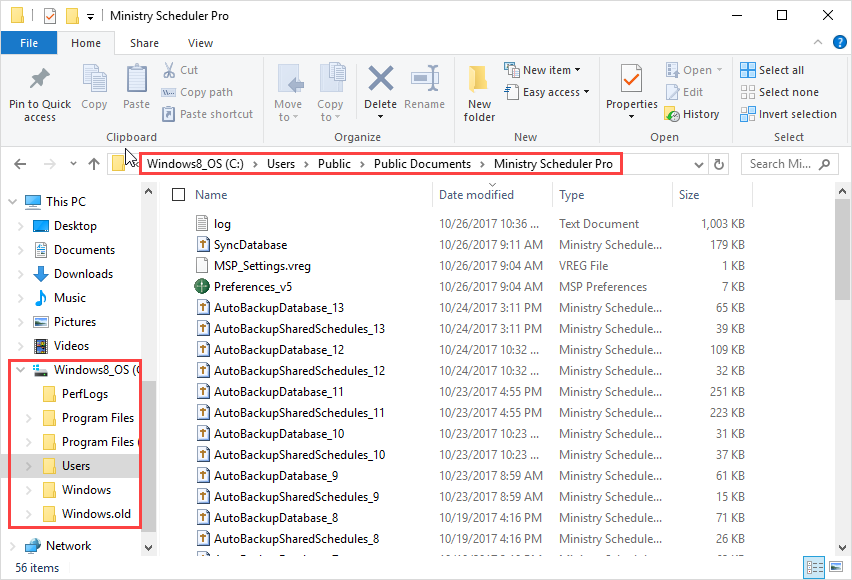Open the View ribbon tab
Screen dimensions: 852x580
[x=200, y=43]
